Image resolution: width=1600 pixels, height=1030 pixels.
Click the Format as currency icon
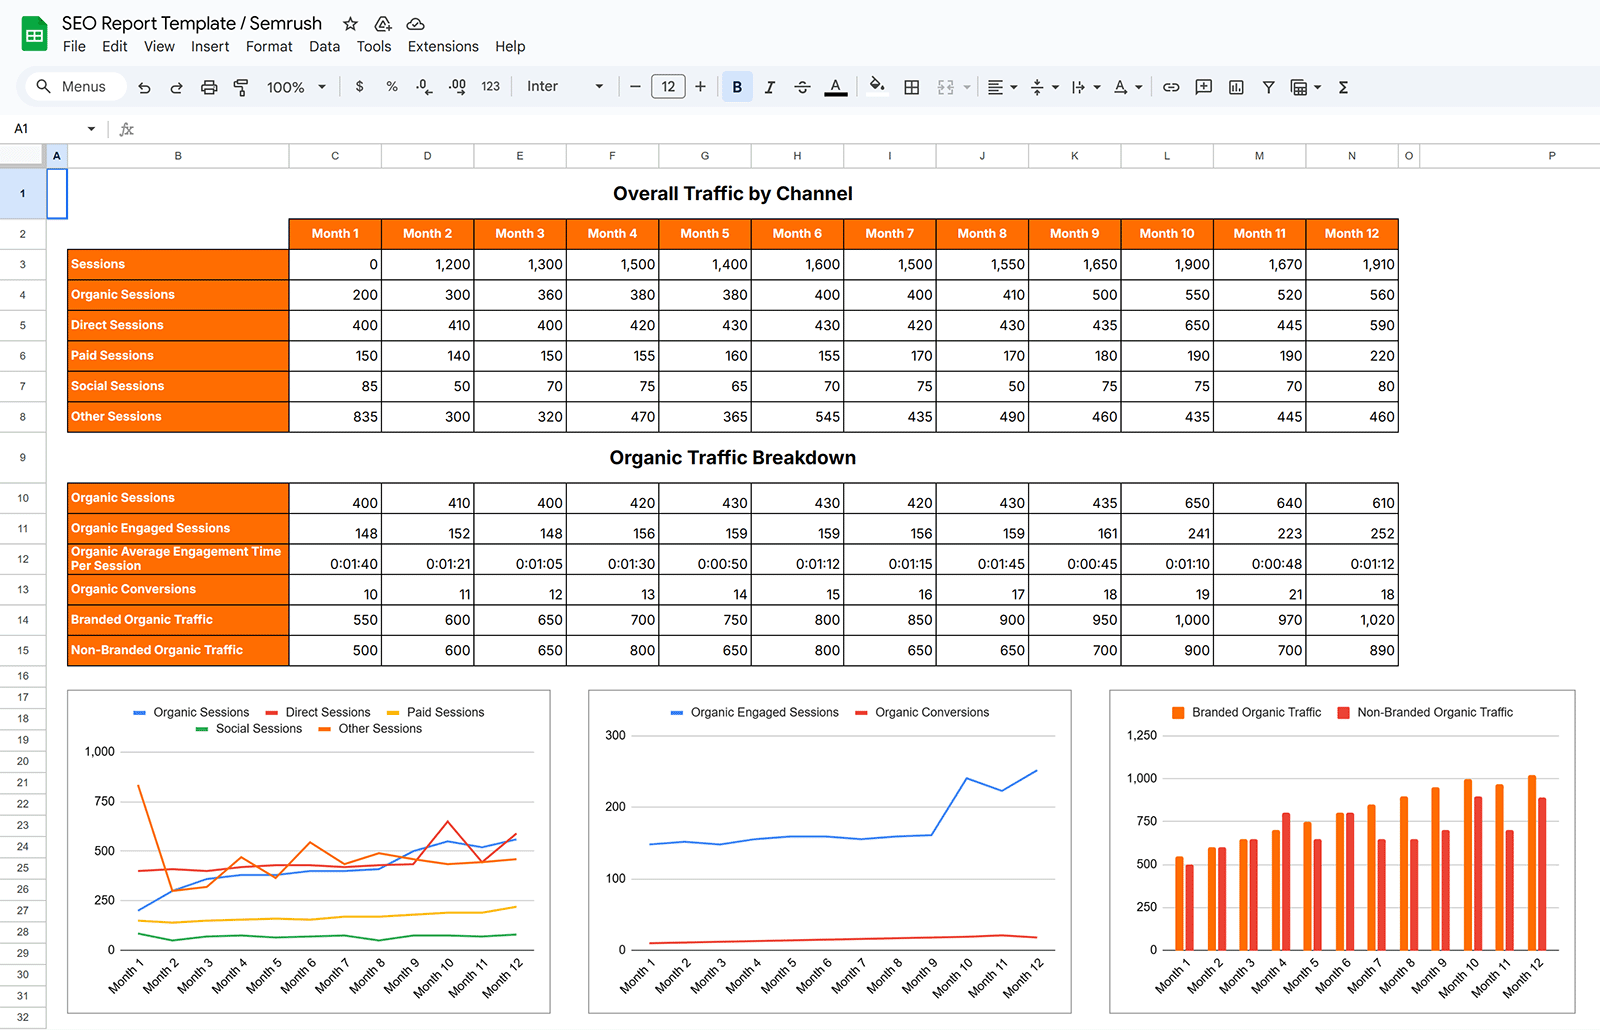(x=359, y=87)
